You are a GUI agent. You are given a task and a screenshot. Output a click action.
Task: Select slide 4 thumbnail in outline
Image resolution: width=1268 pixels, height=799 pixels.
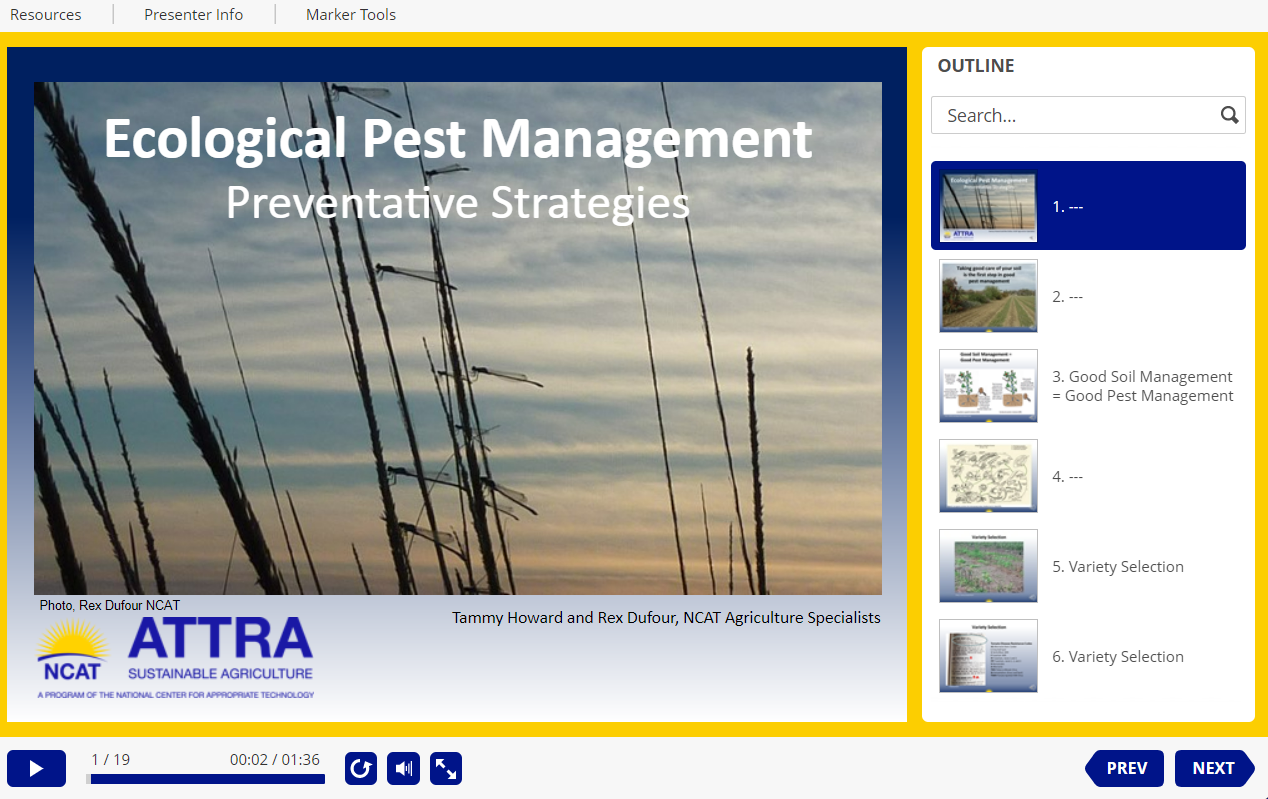coord(988,476)
